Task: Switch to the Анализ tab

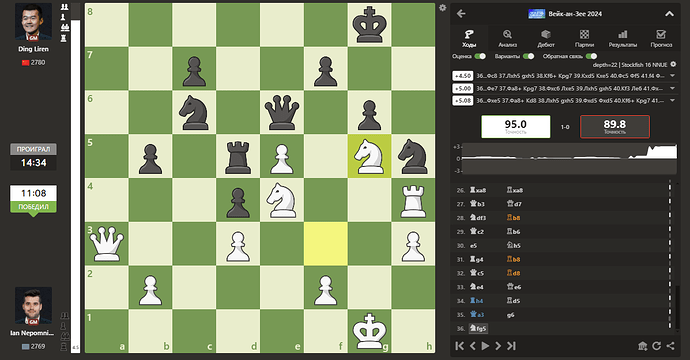Action: pyautogui.click(x=507, y=38)
